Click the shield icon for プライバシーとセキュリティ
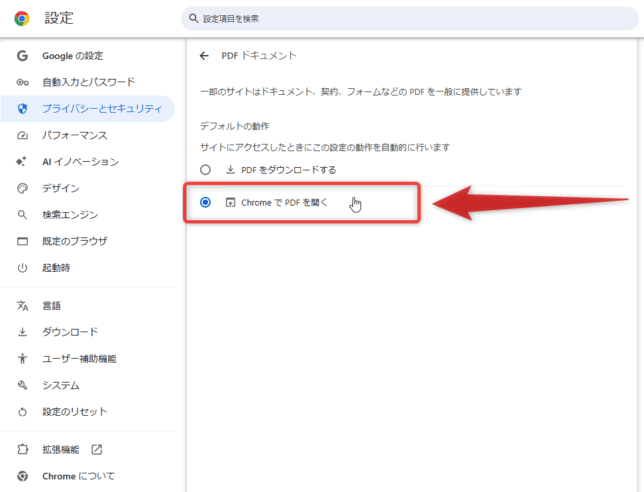 [22, 108]
